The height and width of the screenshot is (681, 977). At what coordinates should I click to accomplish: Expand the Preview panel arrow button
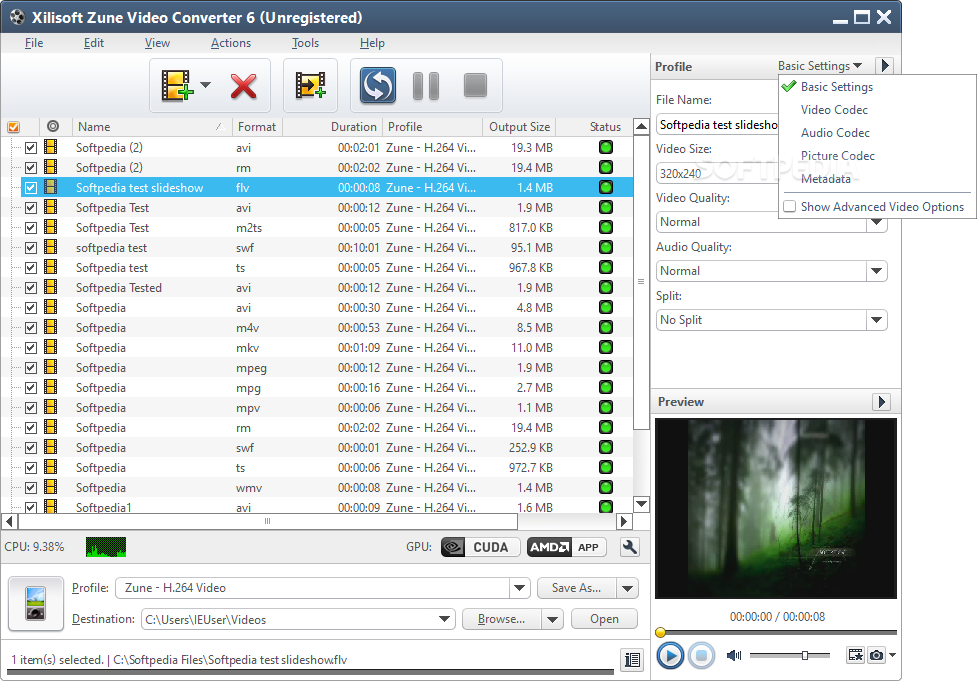pos(881,402)
